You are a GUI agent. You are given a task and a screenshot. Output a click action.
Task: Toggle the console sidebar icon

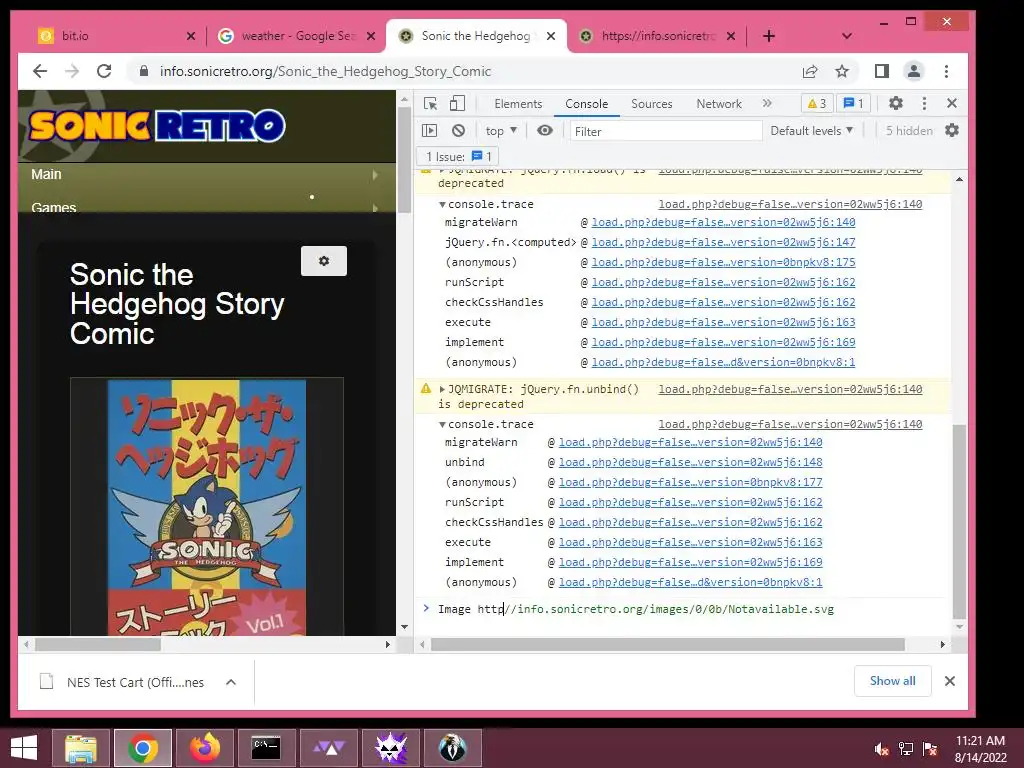[x=430, y=131]
